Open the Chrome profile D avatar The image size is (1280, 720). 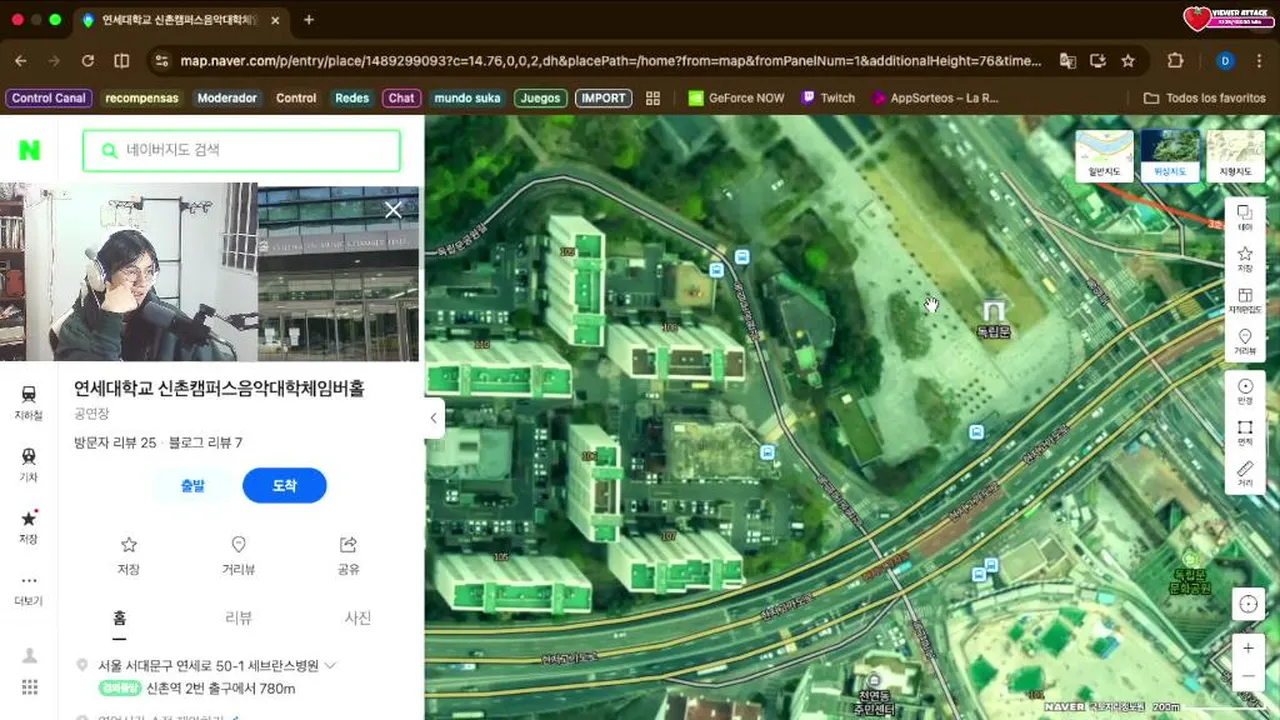tap(1225, 61)
